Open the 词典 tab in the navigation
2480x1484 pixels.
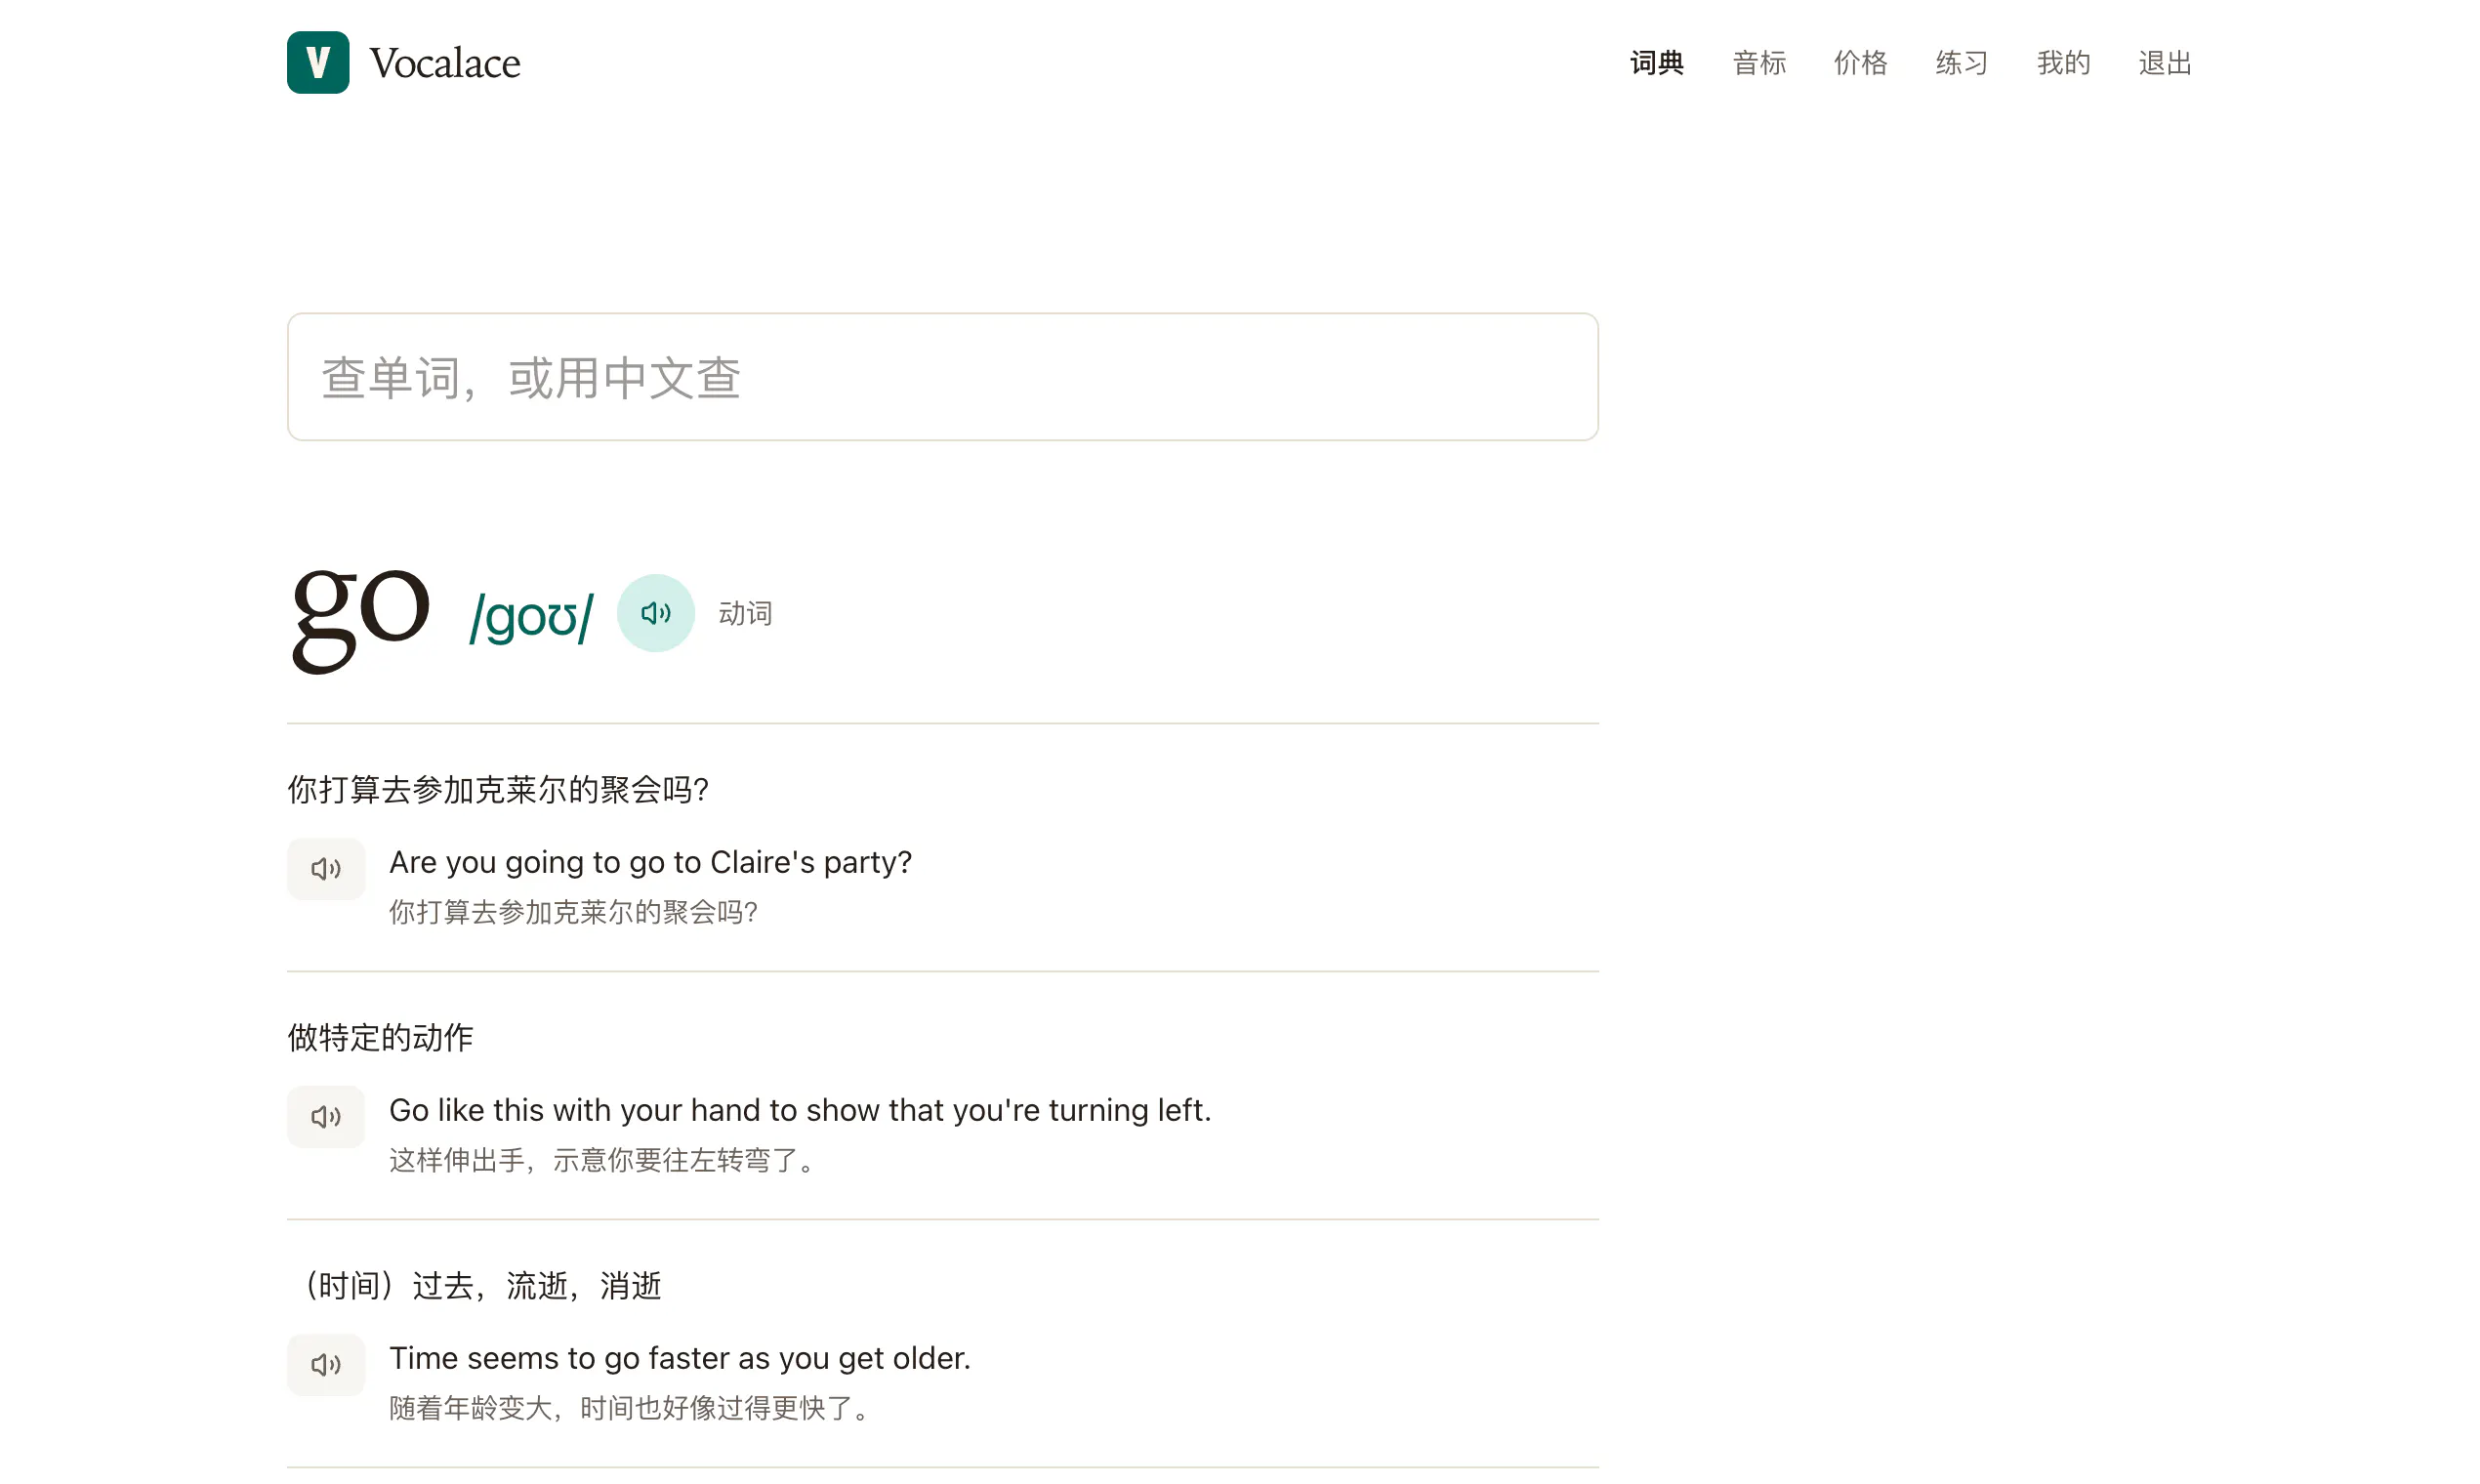pyautogui.click(x=1657, y=63)
